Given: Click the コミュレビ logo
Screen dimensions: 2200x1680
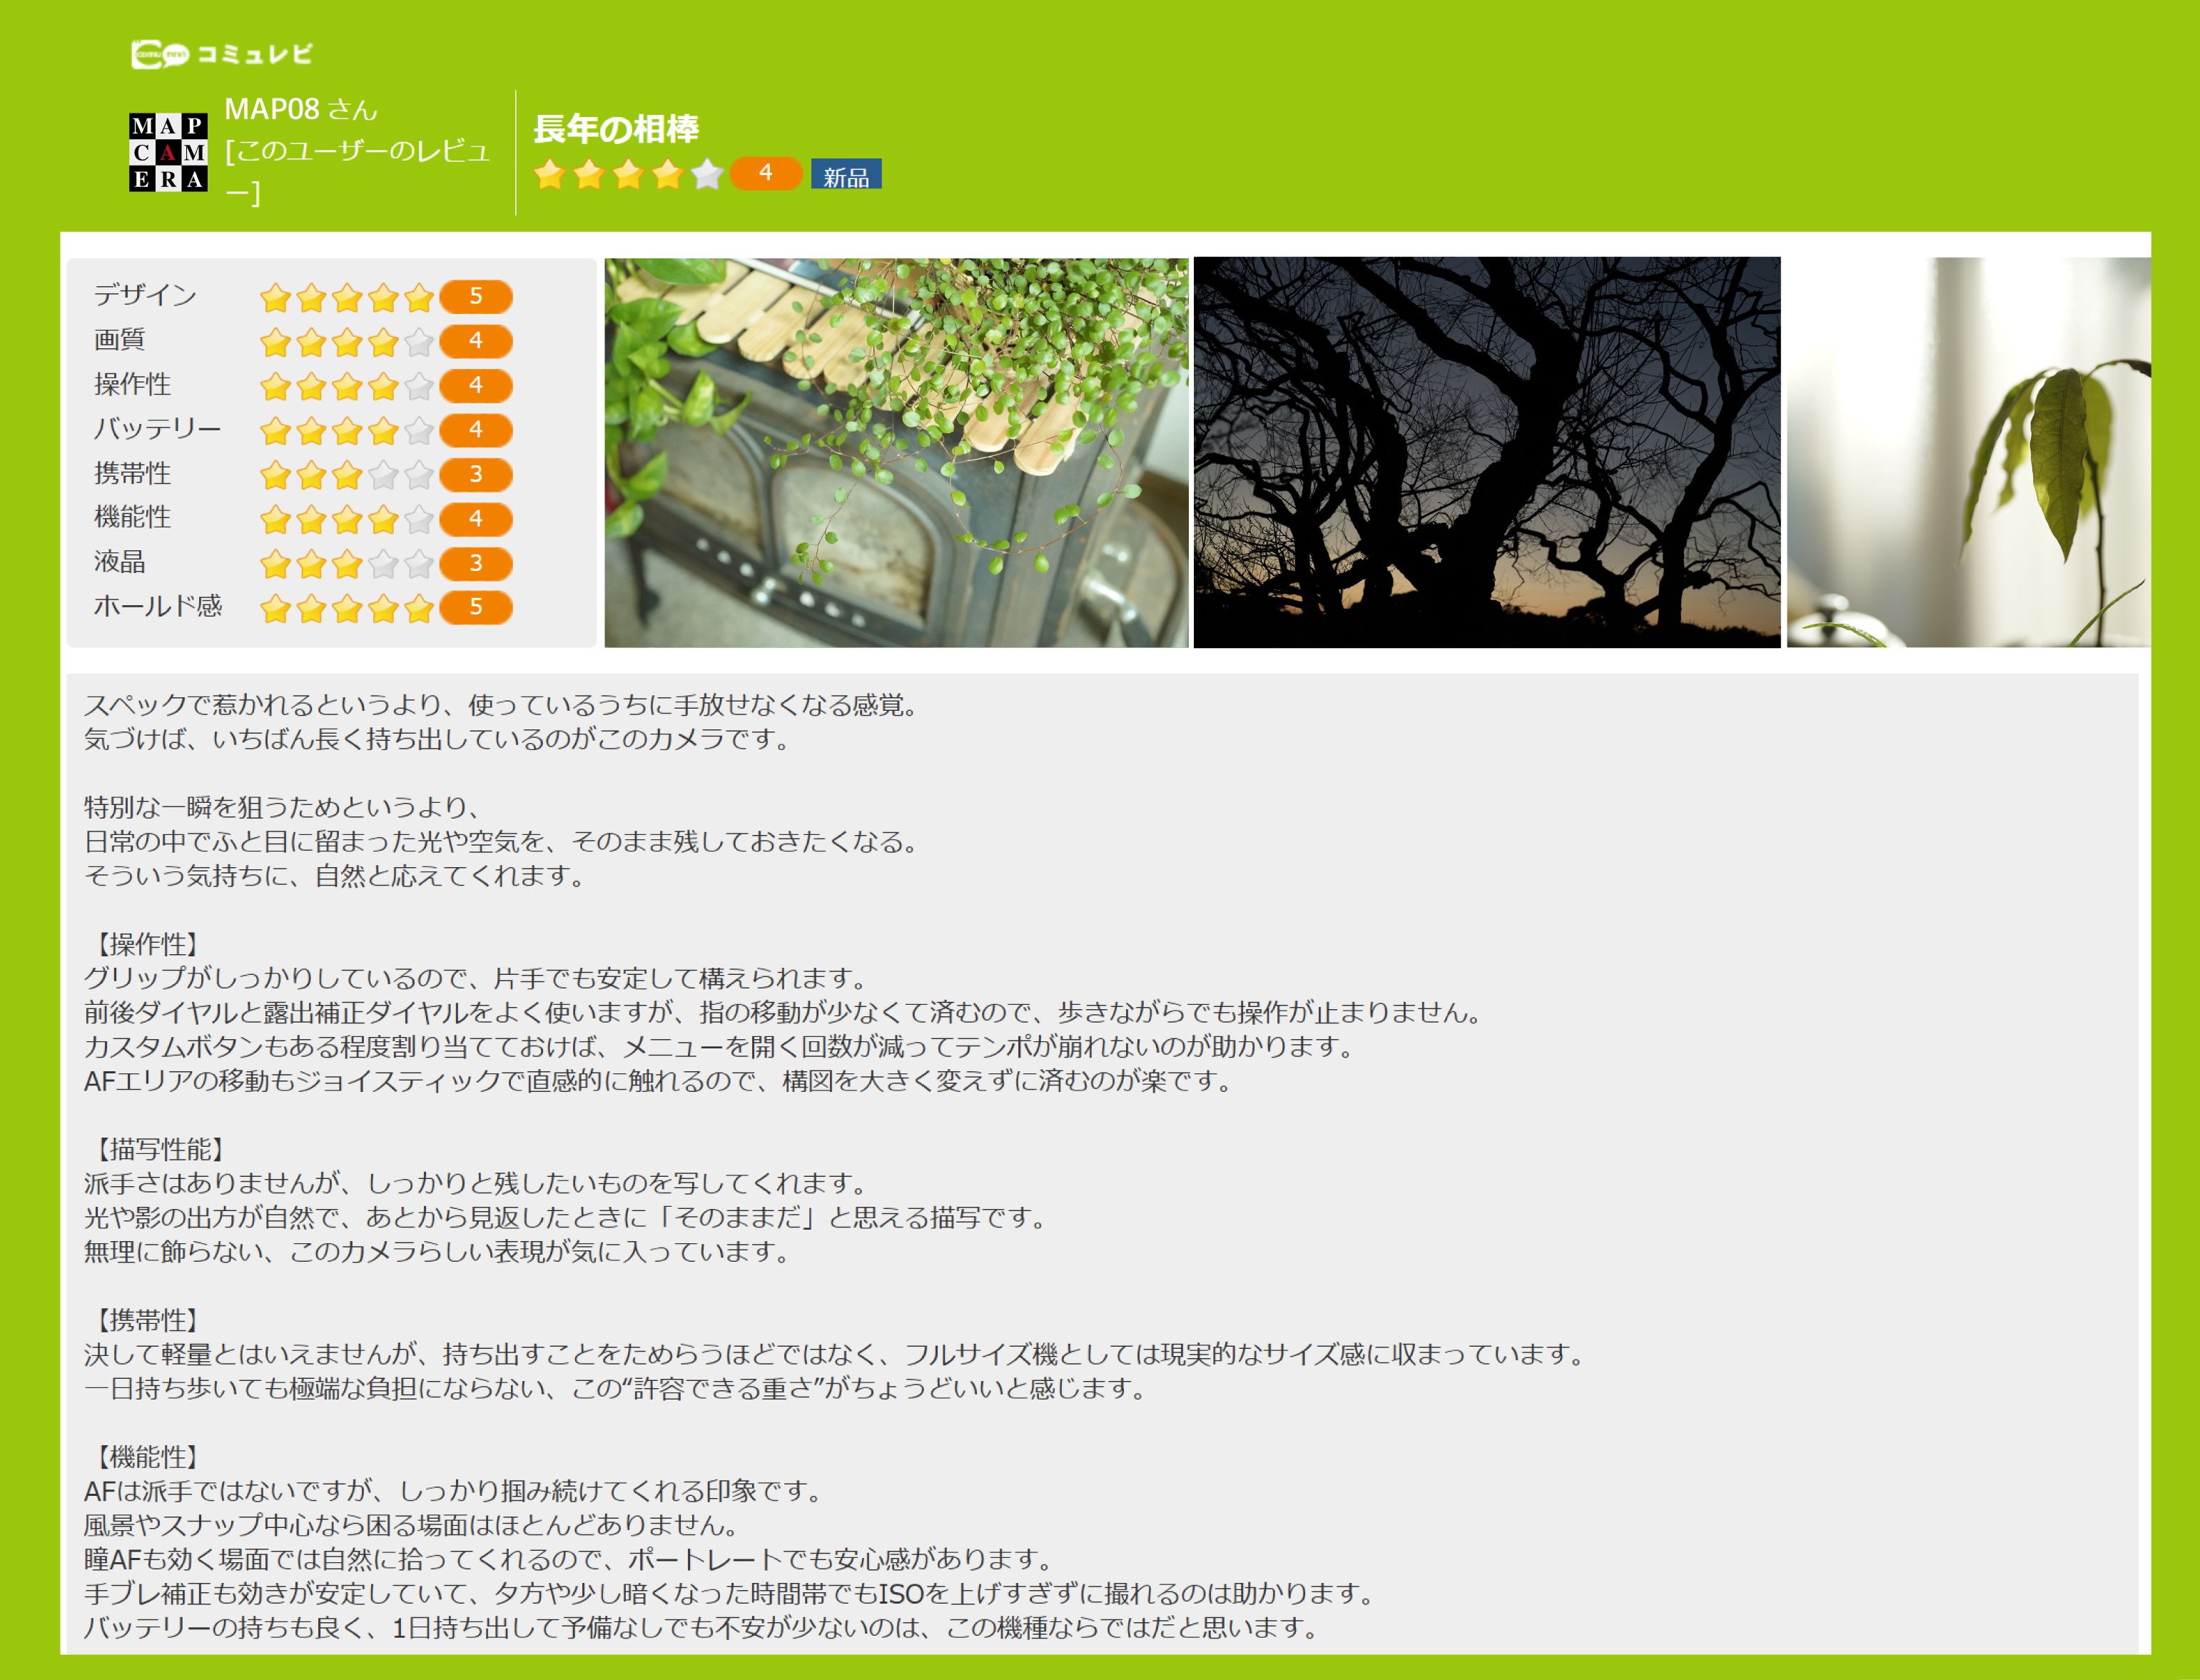Looking at the screenshot, I should tap(222, 53).
